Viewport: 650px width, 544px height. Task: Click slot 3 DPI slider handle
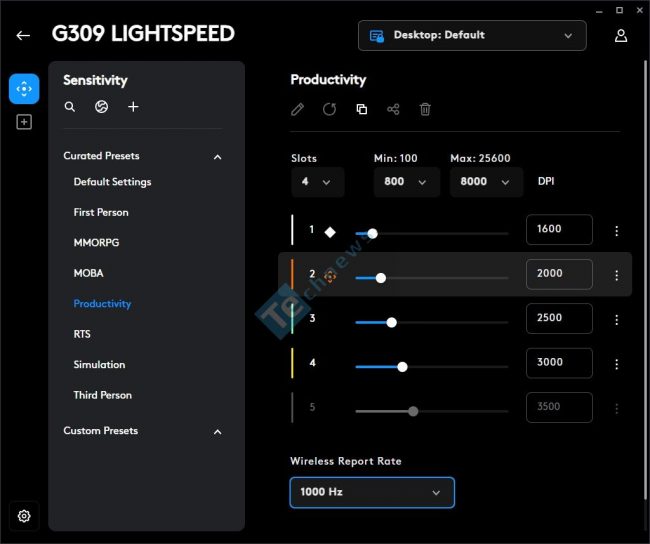391,322
